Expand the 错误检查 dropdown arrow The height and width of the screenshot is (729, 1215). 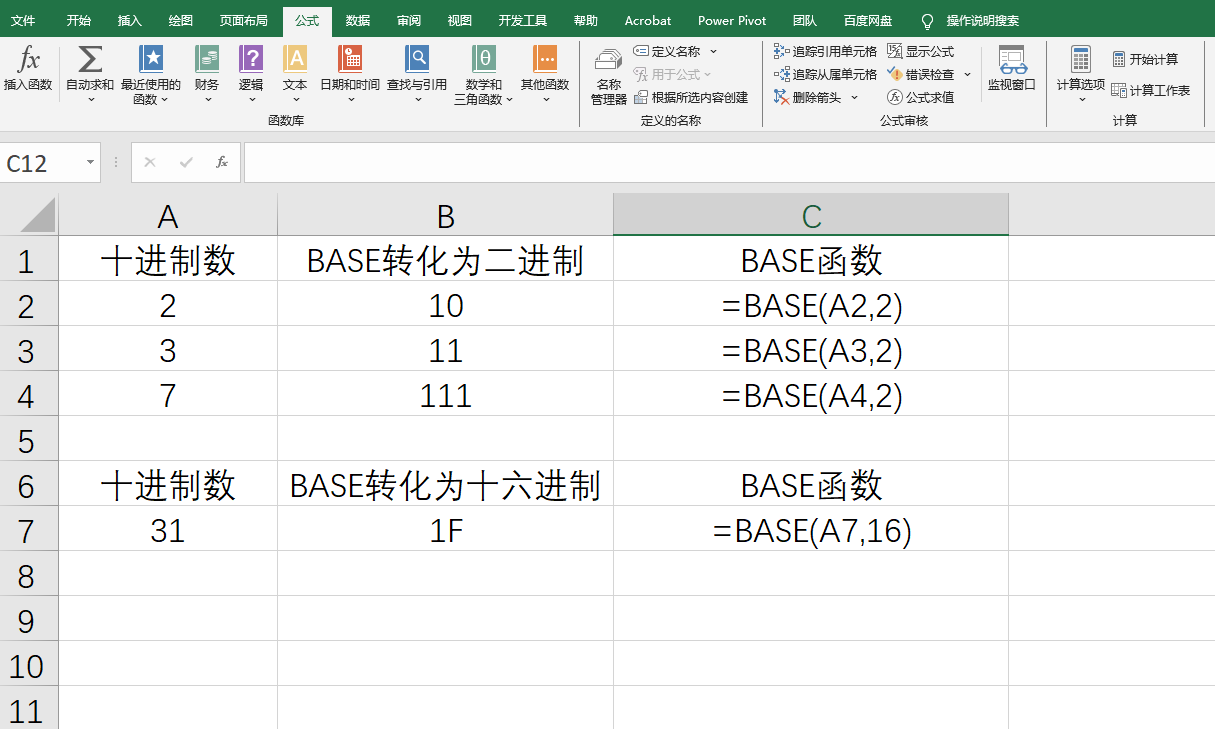(x=967, y=74)
